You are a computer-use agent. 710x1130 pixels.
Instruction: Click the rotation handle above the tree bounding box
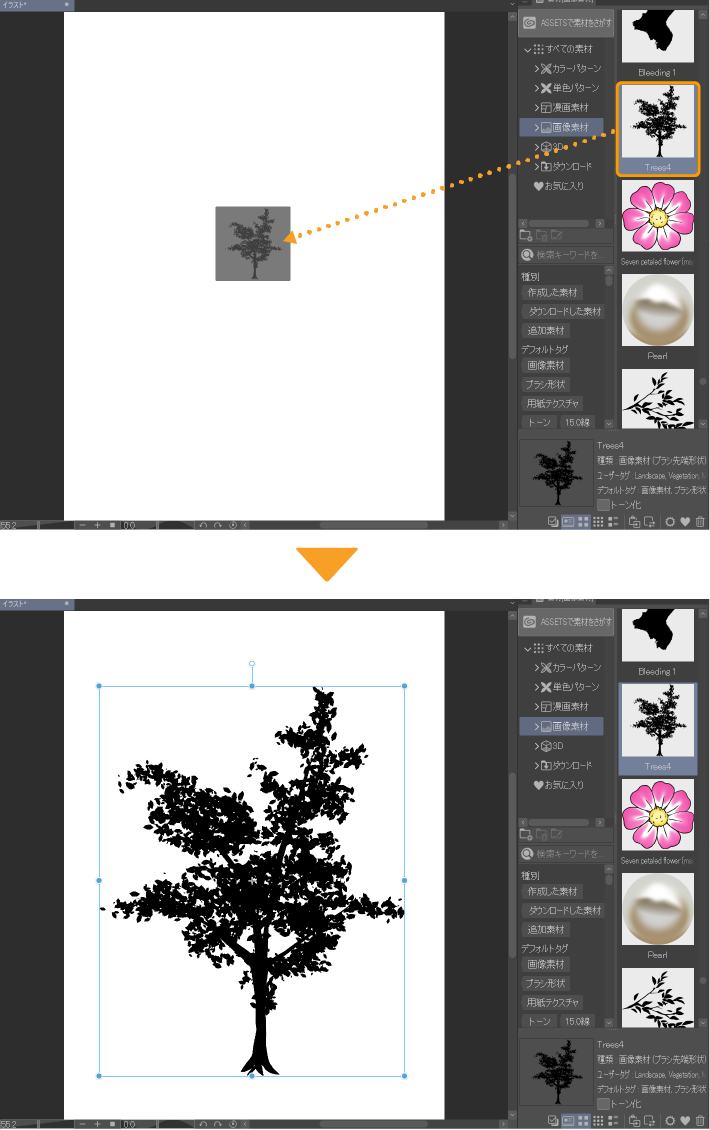click(x=252, y=663)
